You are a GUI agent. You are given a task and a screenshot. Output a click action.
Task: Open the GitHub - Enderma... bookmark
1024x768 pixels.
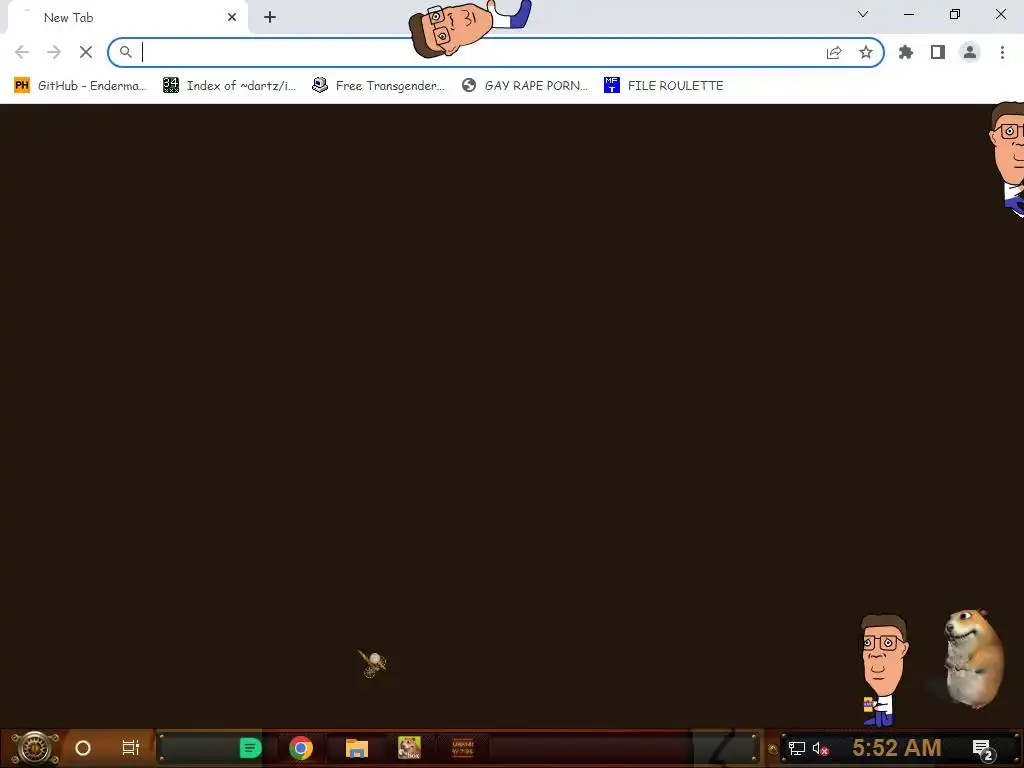pyautogui.click(x=80, y=86)
